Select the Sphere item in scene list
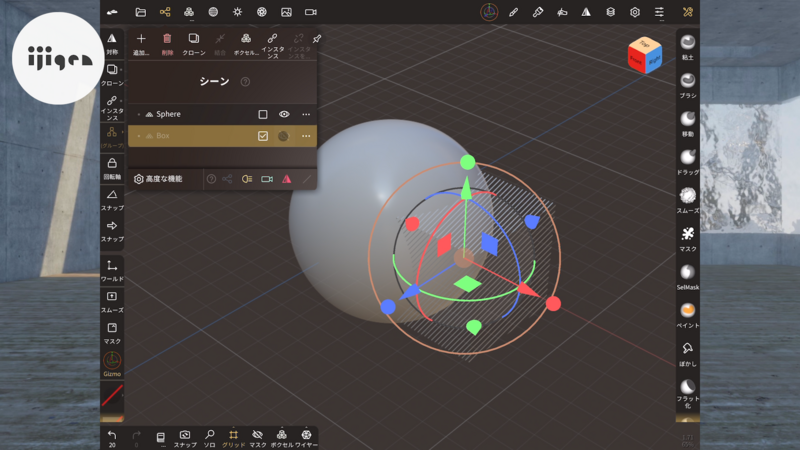 tap(222, 114)
